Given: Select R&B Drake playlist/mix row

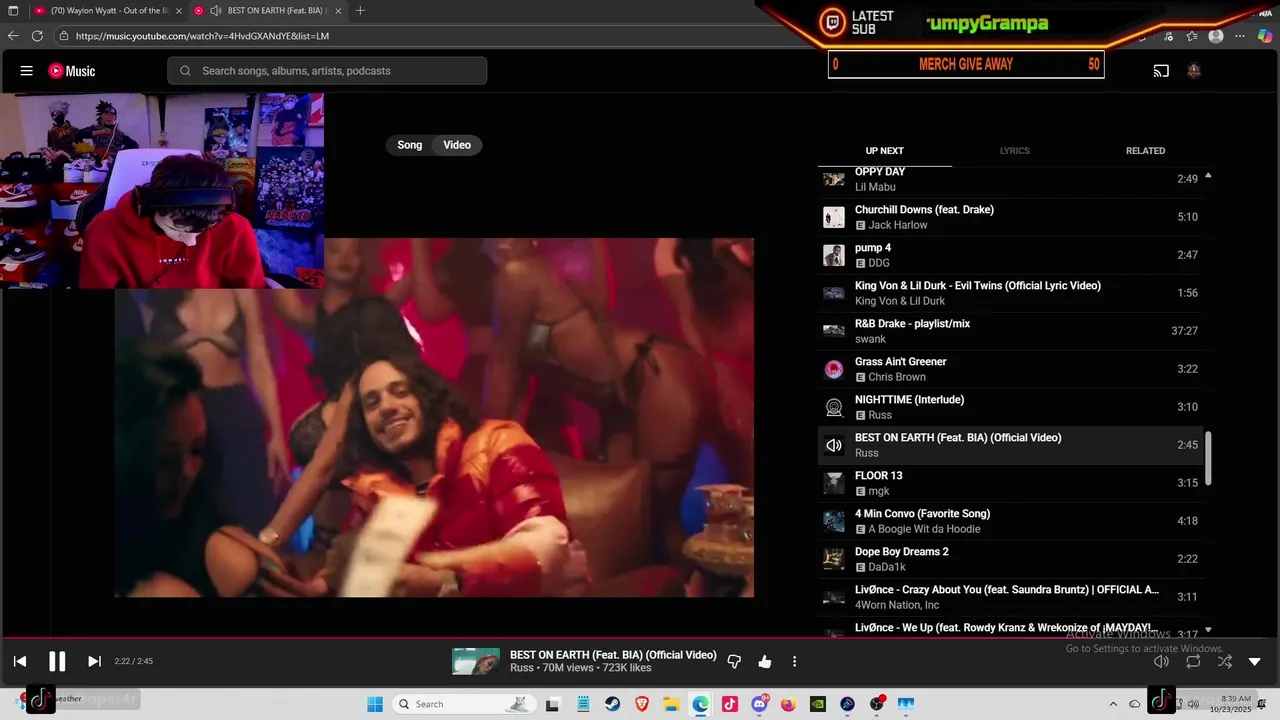Looking at the screenshot, I should [x=1010, y=331].
